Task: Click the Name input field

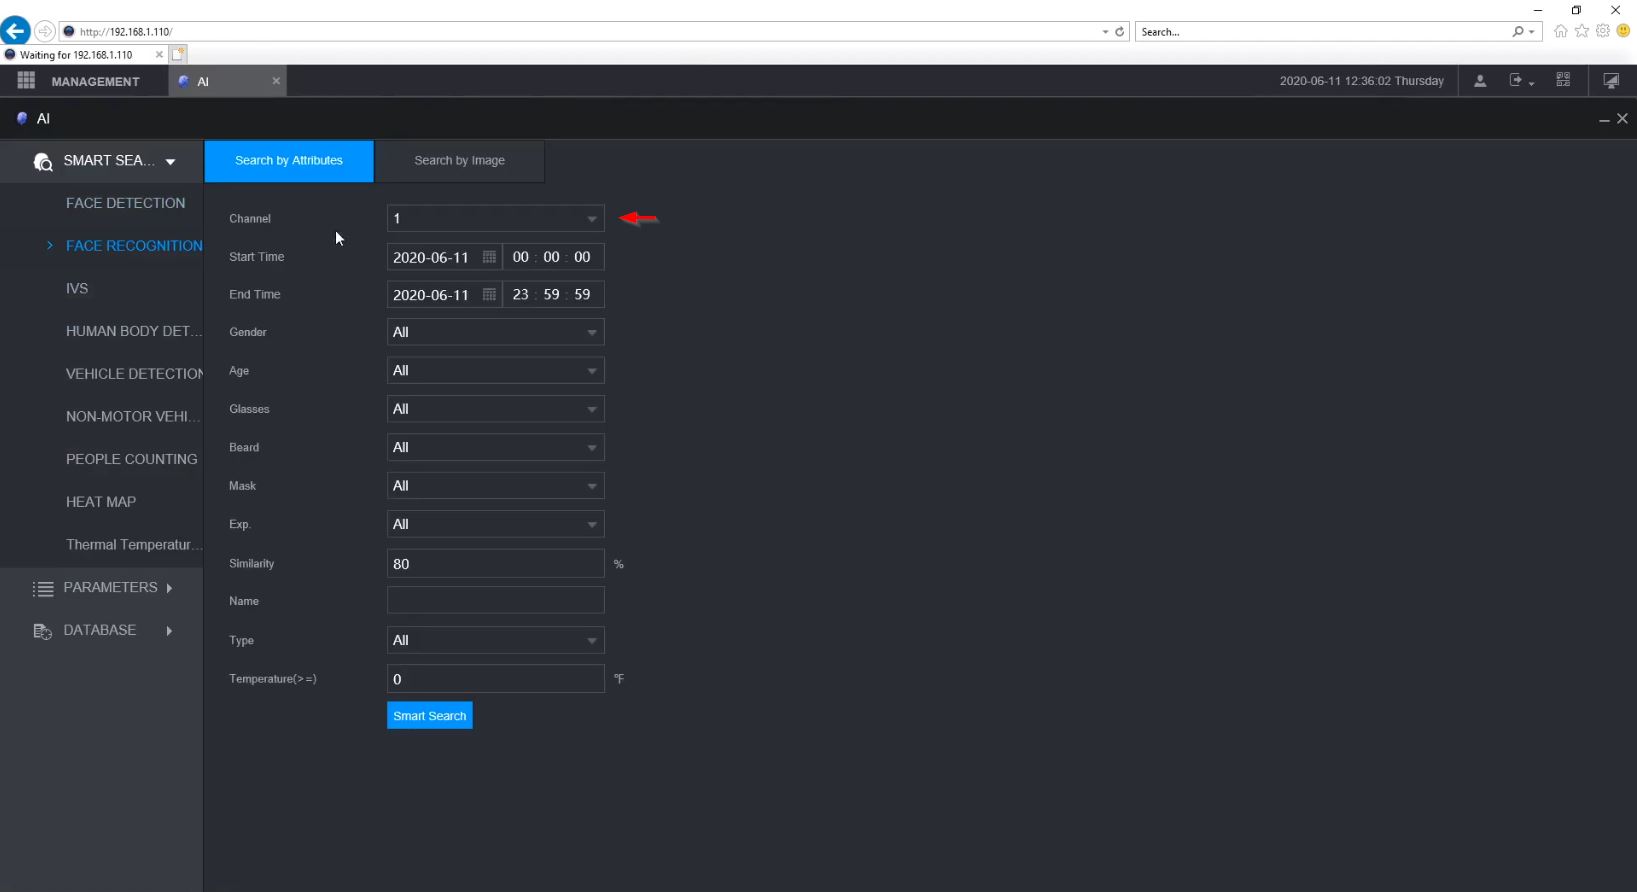Action: (x=495, y=600)
